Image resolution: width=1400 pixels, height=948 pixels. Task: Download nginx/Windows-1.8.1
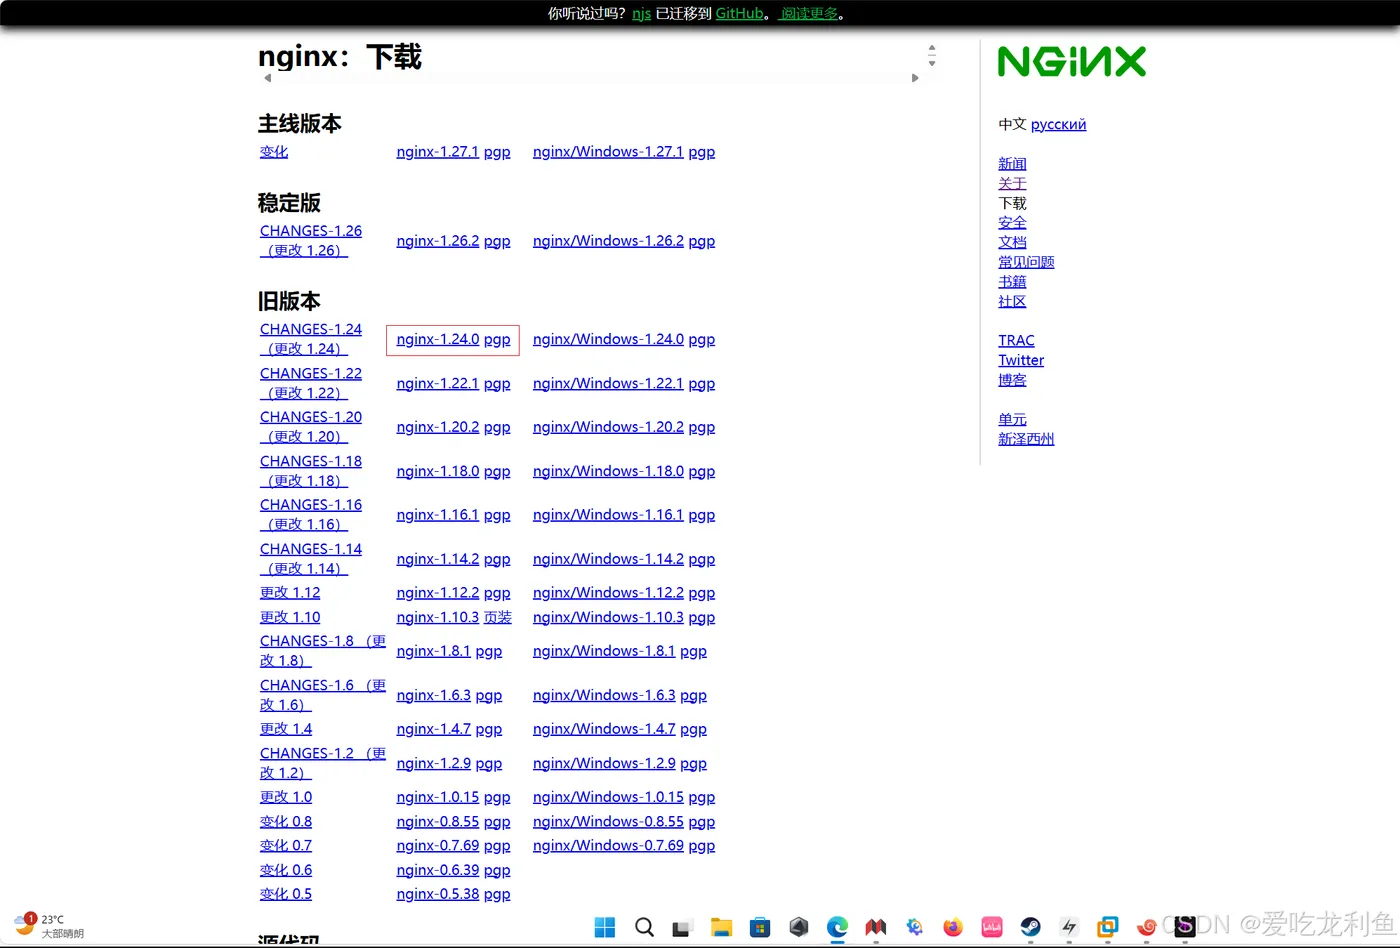coord(604,651)
